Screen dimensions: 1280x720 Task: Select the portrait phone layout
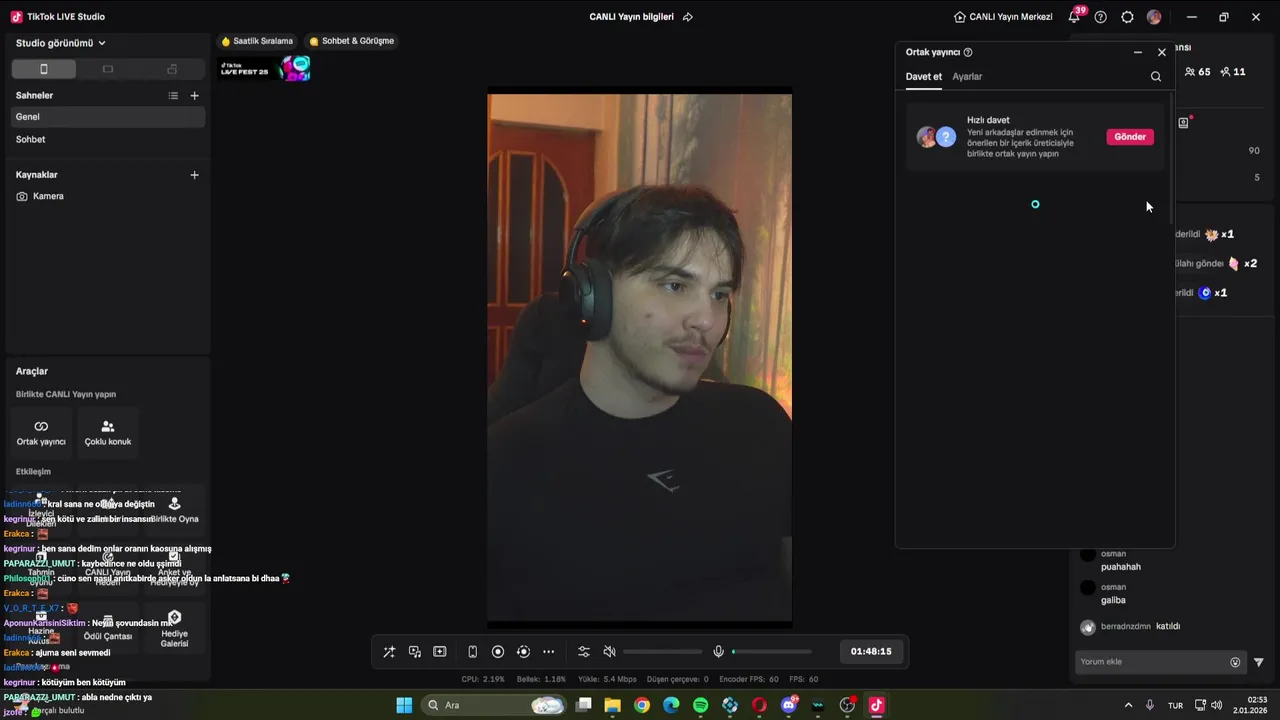click(43, 69)
